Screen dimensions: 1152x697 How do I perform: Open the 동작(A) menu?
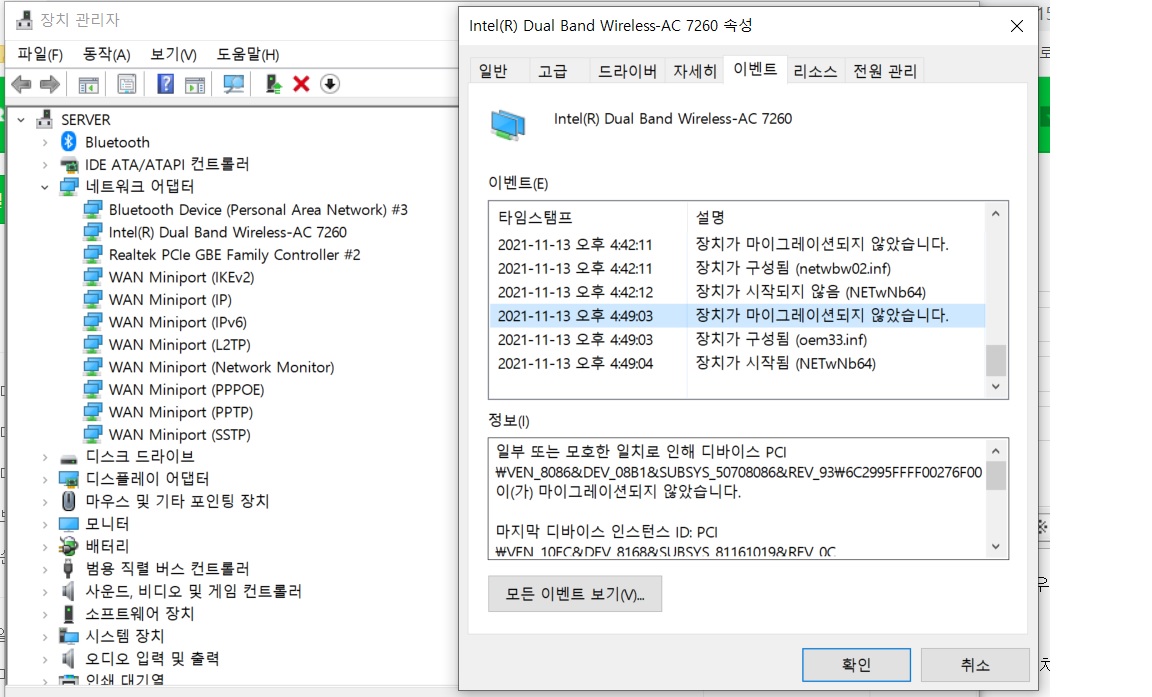pos(107,54)
